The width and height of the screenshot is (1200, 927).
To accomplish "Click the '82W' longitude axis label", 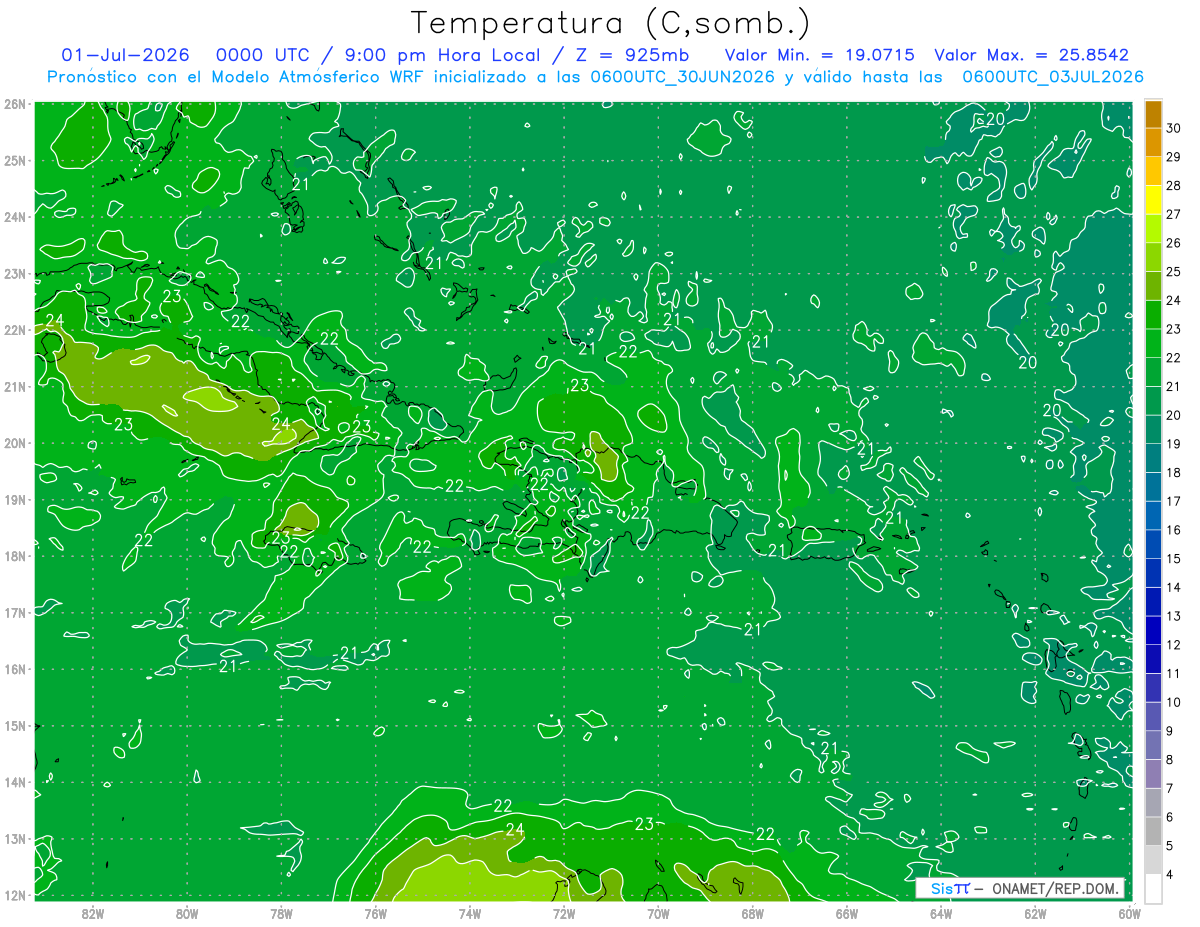I will point(93,913).
